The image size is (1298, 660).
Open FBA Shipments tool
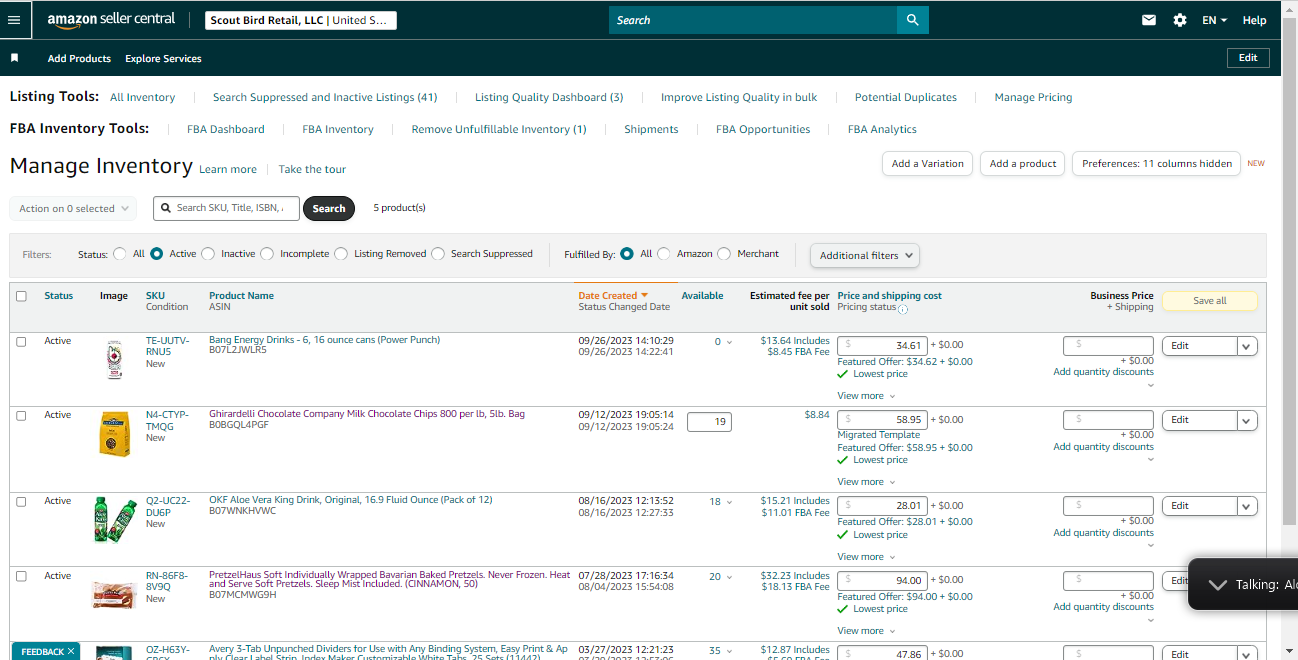click(651, 129)
